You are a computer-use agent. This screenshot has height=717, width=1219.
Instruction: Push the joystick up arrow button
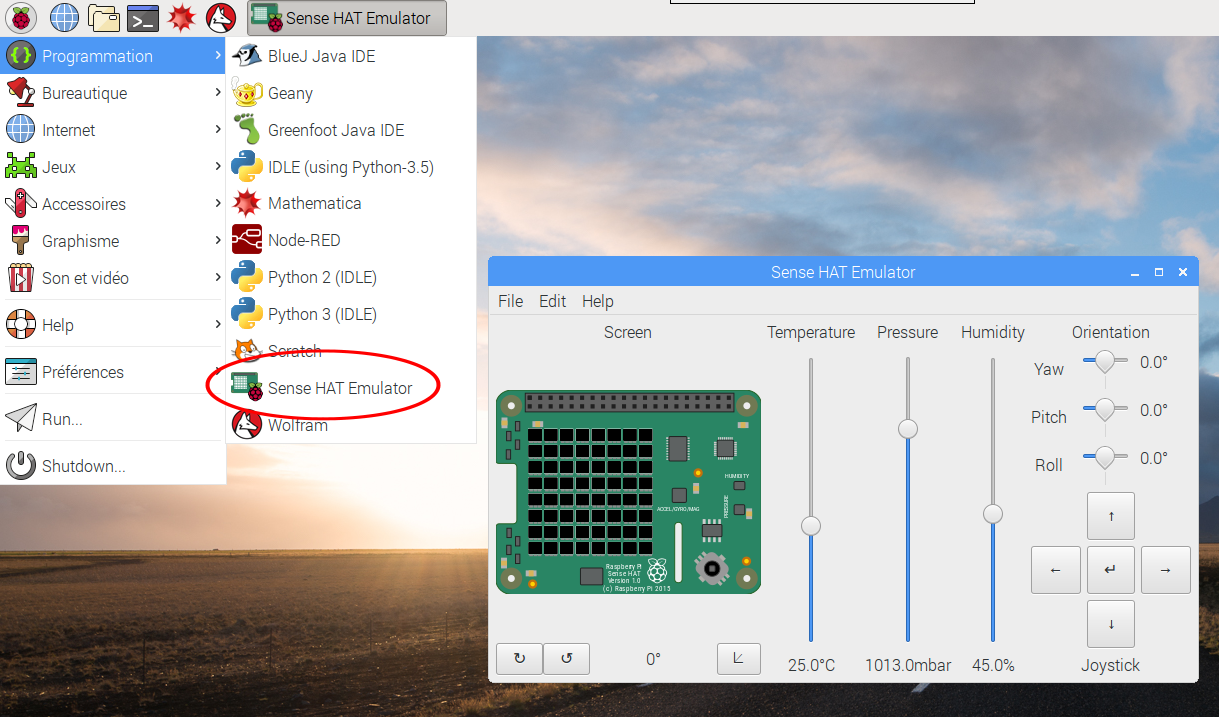pyautogui.click(x=1111, y=516)
